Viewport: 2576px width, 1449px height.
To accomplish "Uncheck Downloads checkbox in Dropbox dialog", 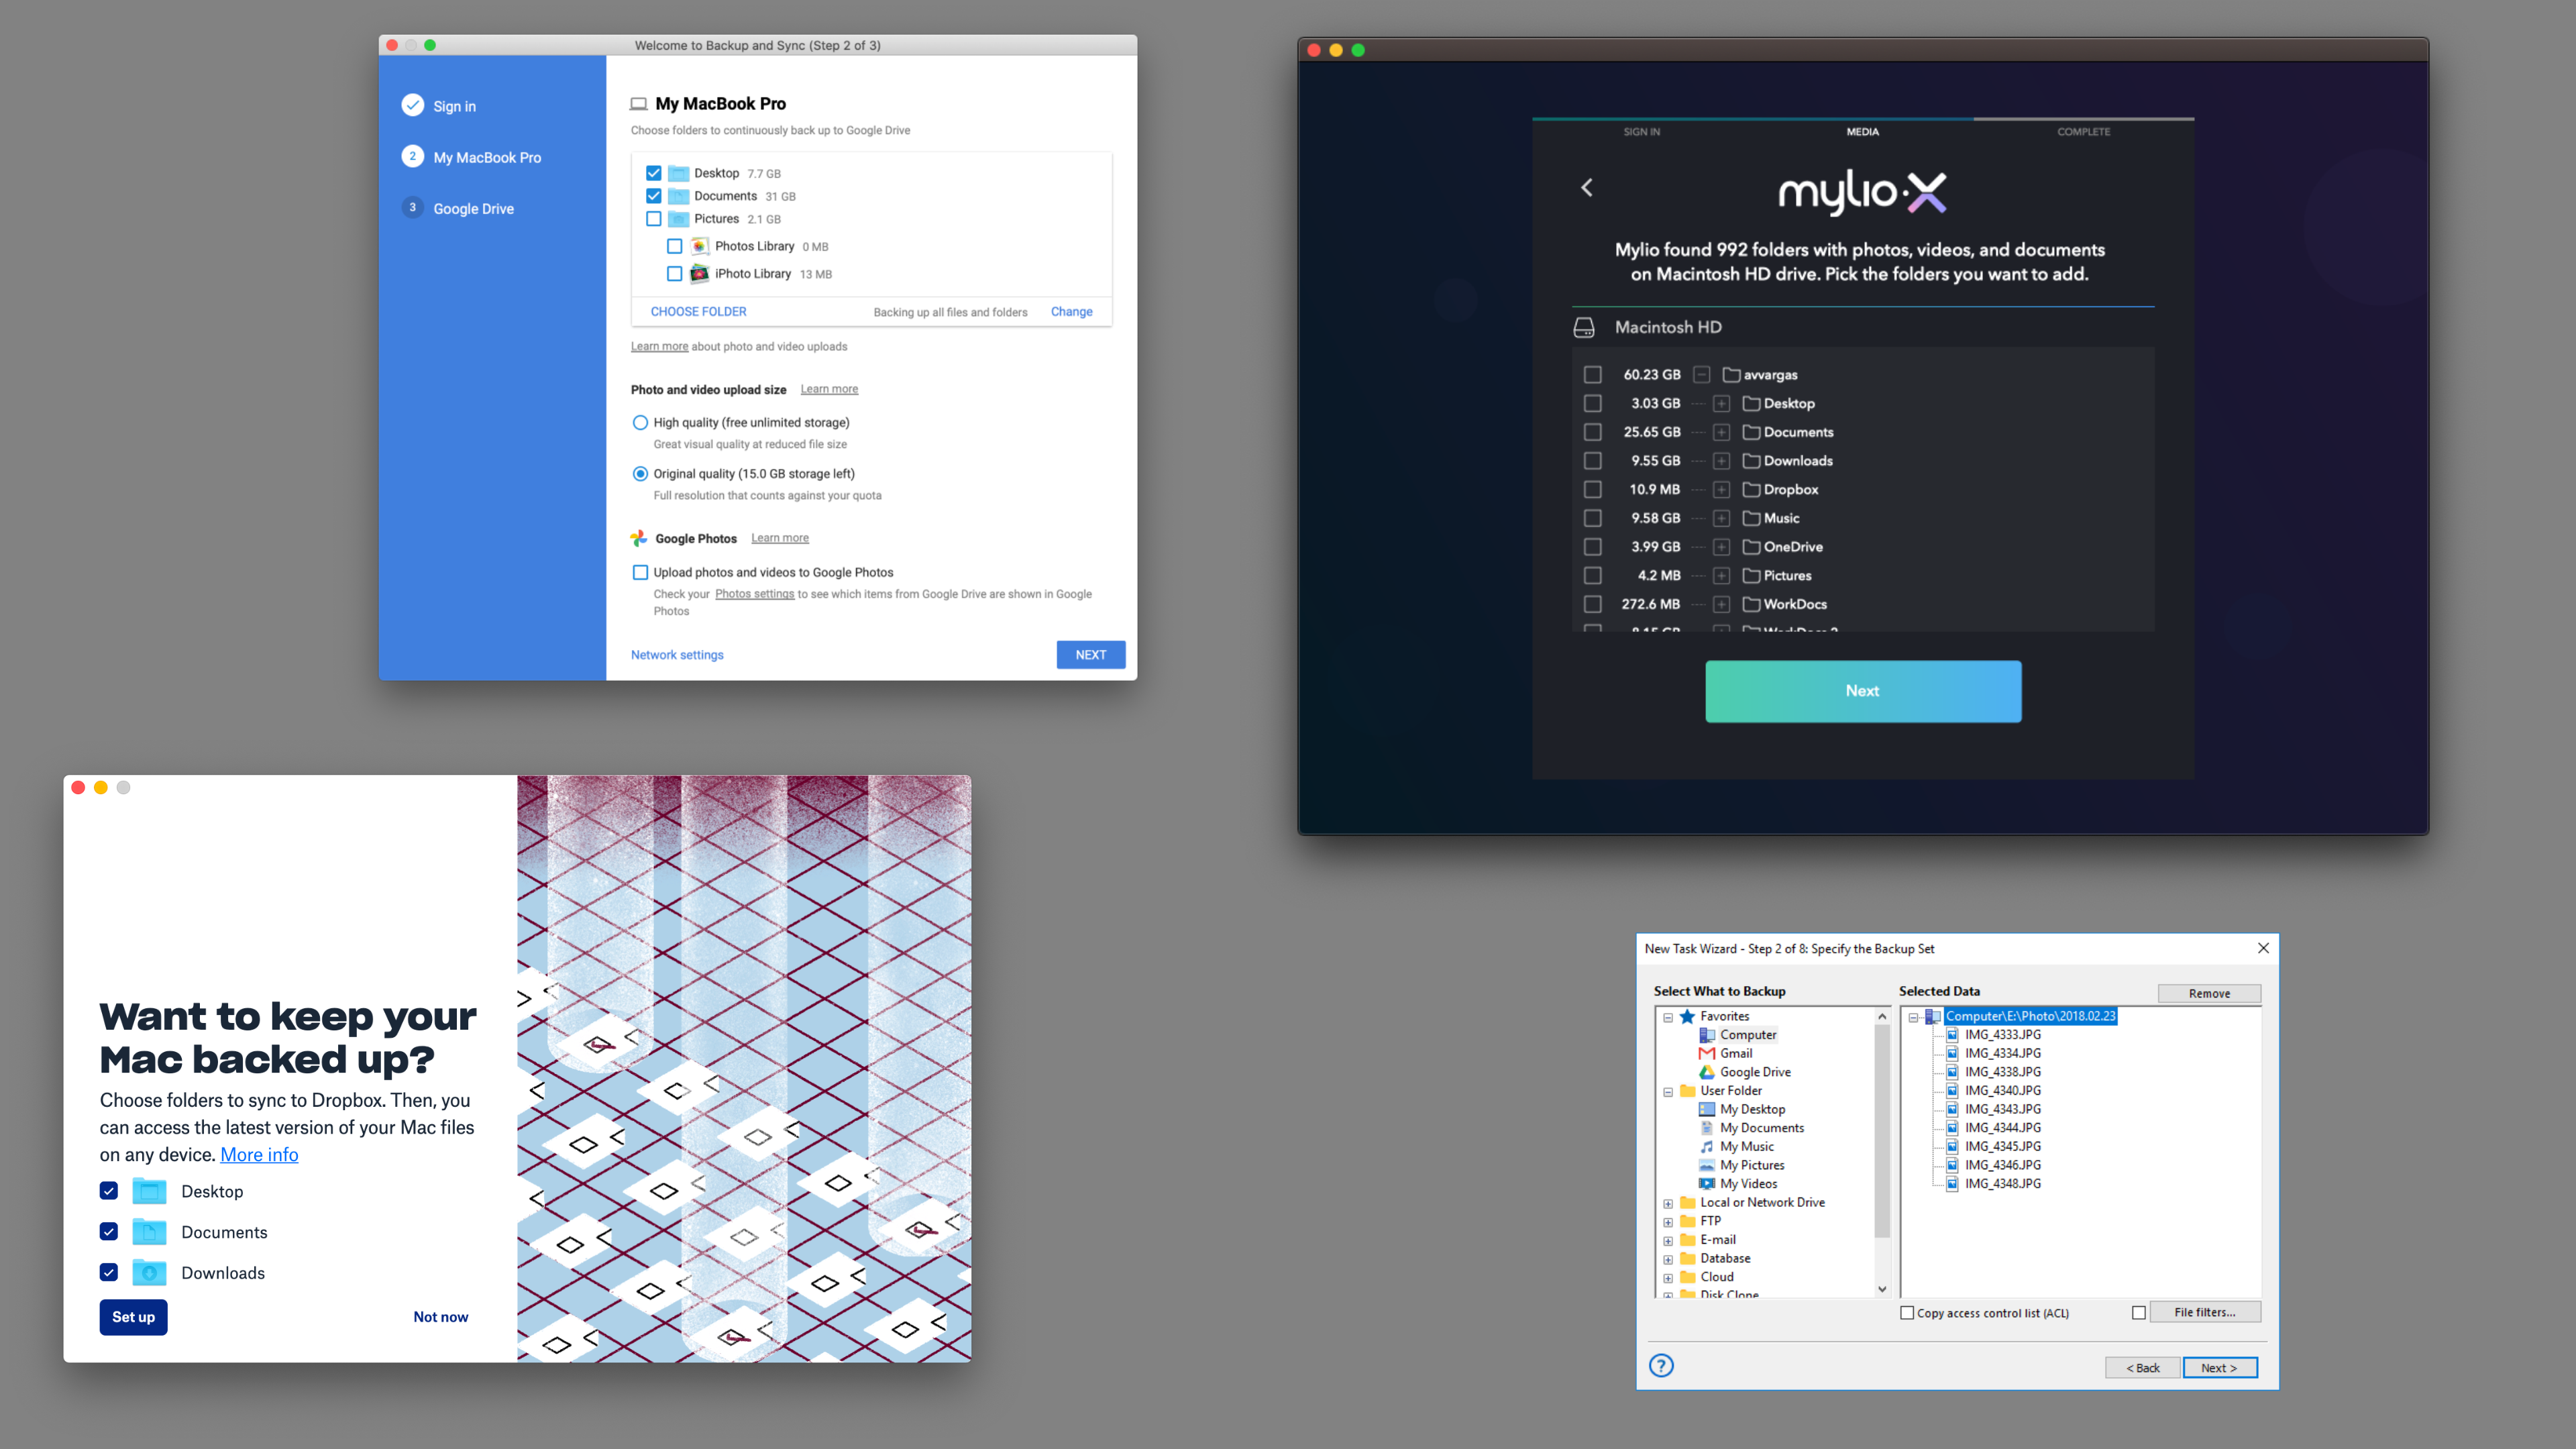I will [109, 1273].
